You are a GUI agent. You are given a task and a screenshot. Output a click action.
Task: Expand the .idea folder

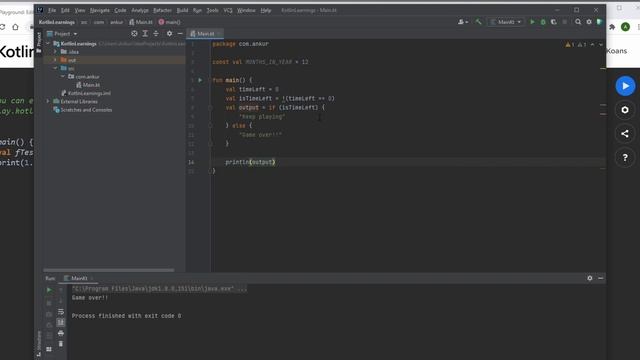(x=56, y=52)
